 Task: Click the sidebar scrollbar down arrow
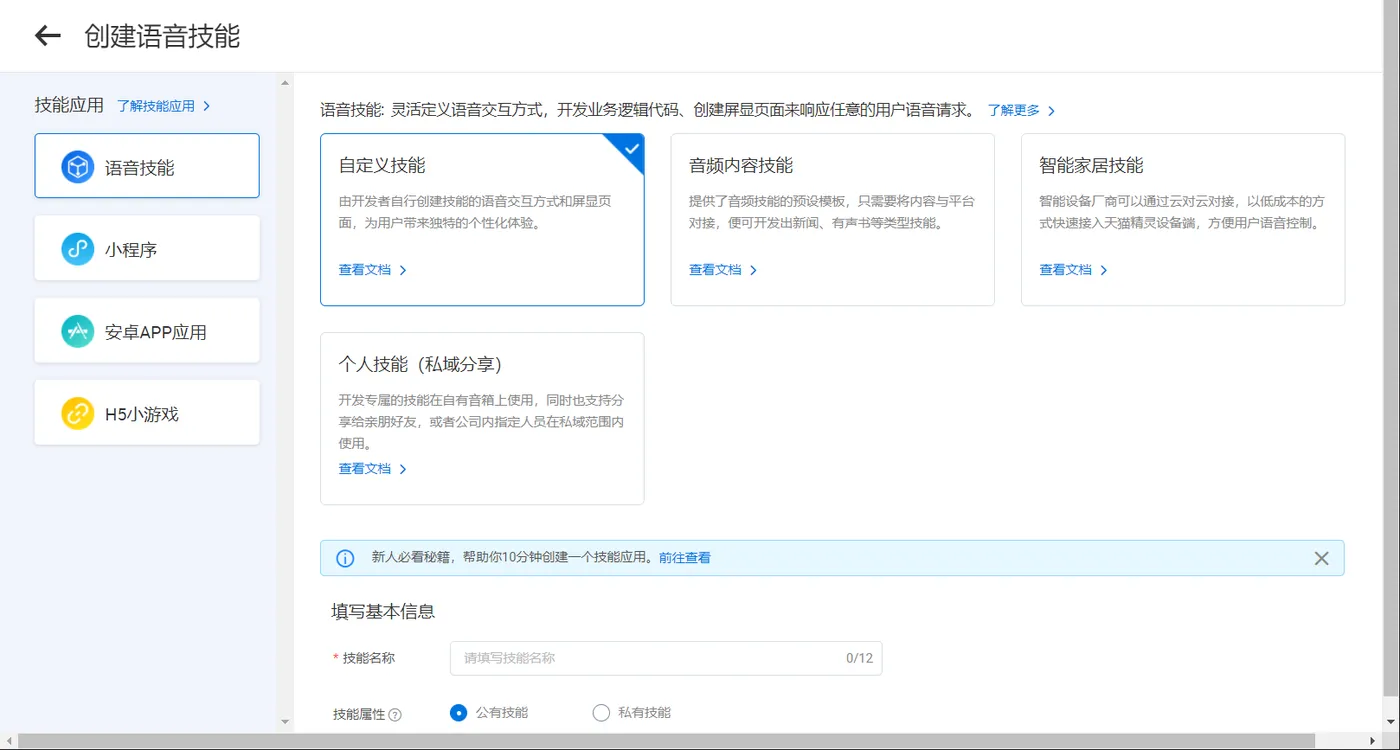coord(285,721)
